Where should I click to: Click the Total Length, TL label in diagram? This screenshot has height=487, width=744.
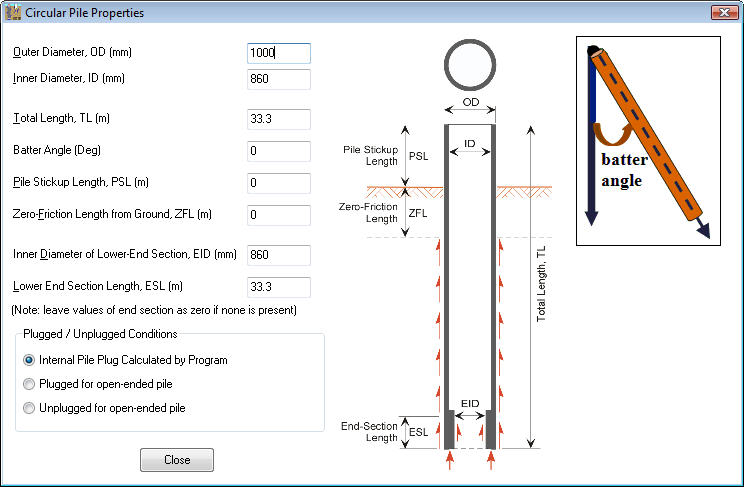[541, 285]
